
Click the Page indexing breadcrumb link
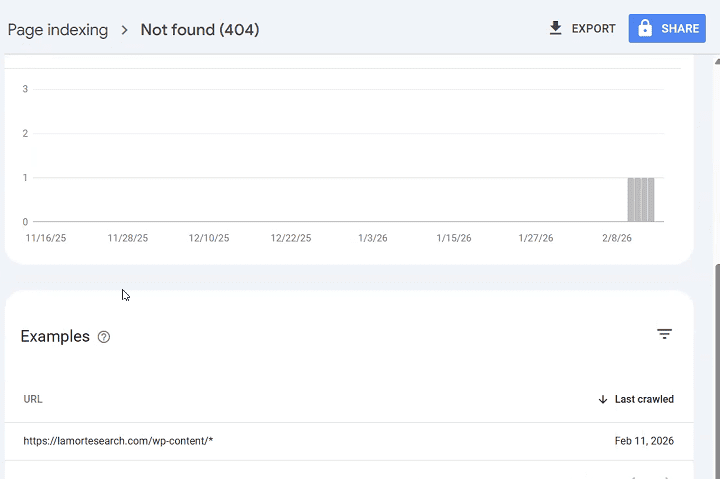click(x=58, y=30)
